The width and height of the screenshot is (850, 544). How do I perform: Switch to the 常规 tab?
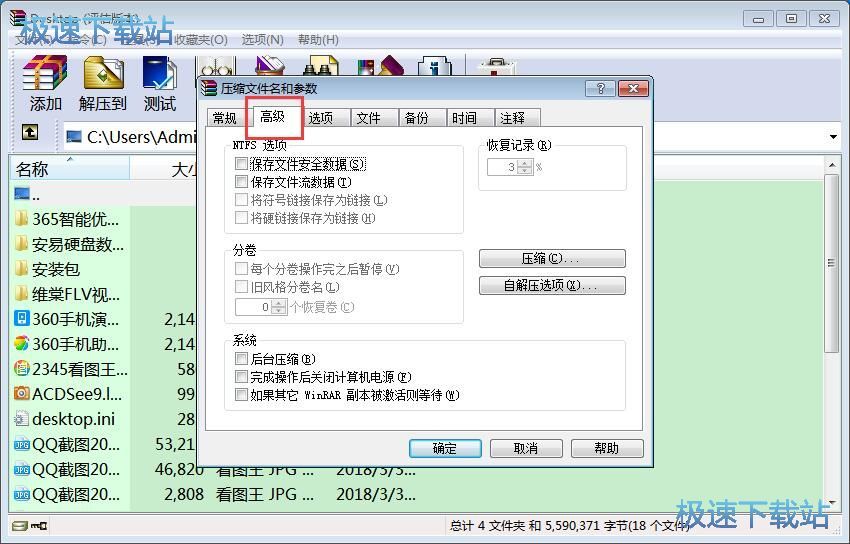pyautogui.click(x=224, y=118)
